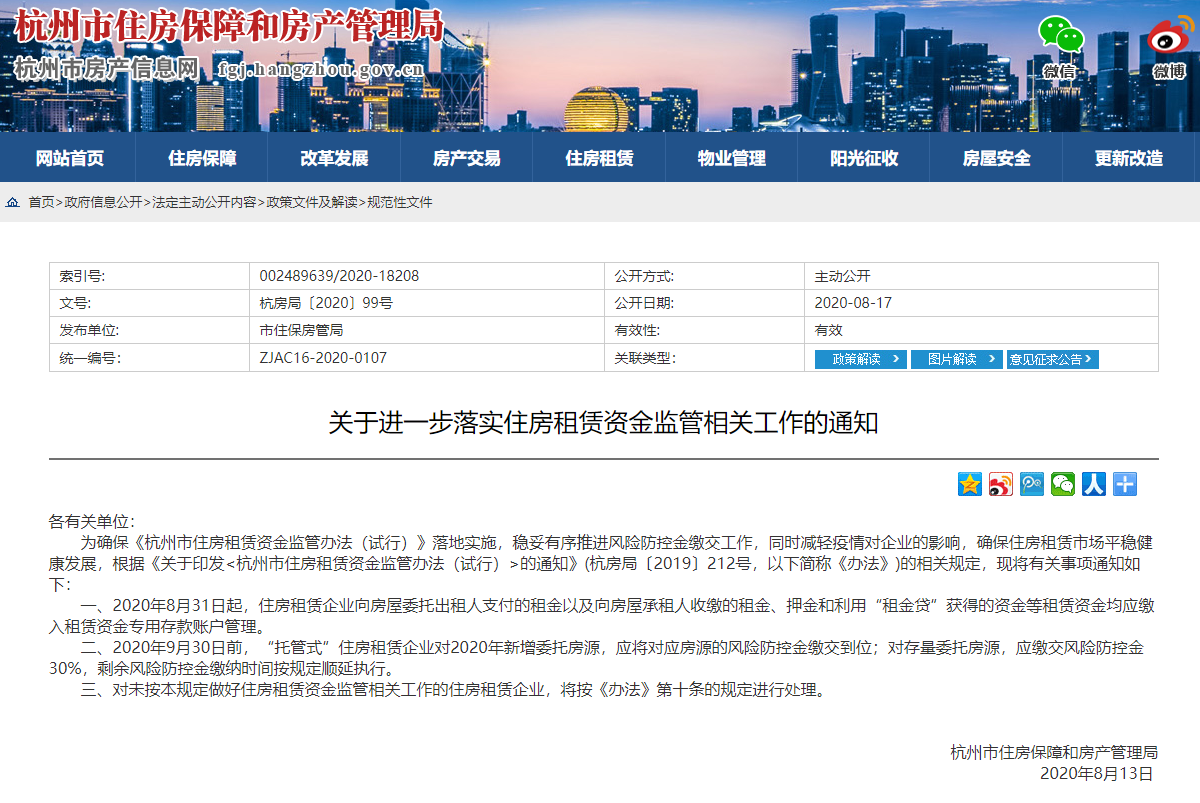Share article via green WeChat icon
Screen dimensions: 1200x803
[1063, 484]
